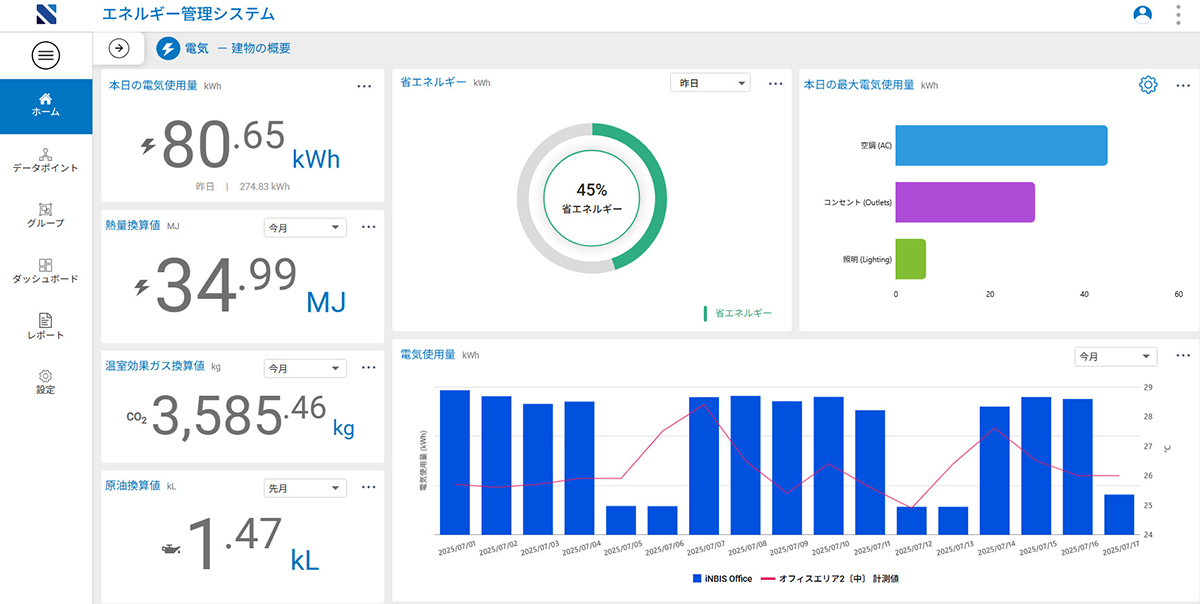Click the エネルギー管理システム title
Viewport: 1200px width, 604px height.
click(188, 14)
